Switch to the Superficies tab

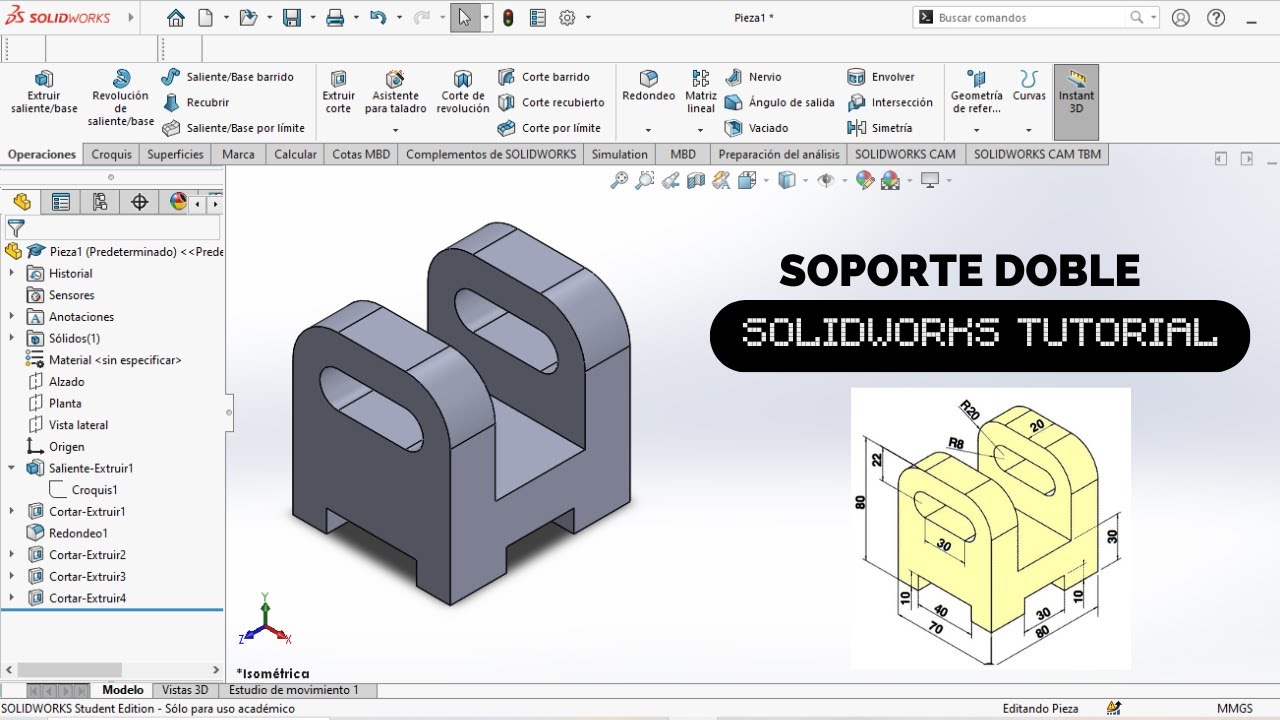click(175, 154)
